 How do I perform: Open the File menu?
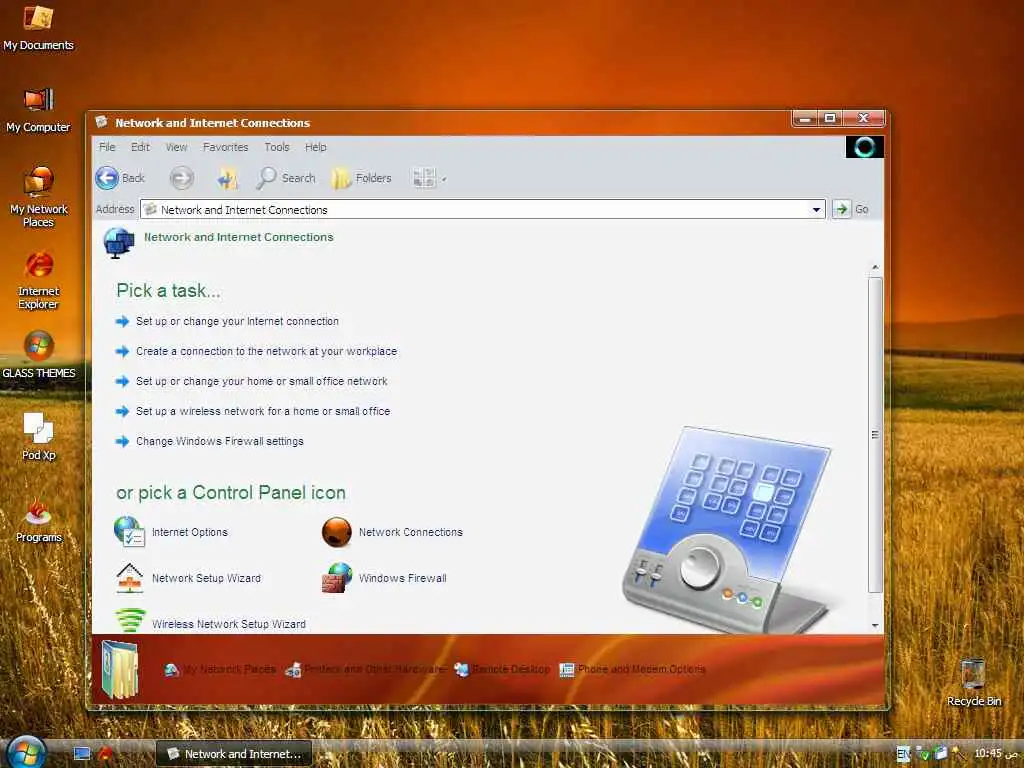(107, 147)
